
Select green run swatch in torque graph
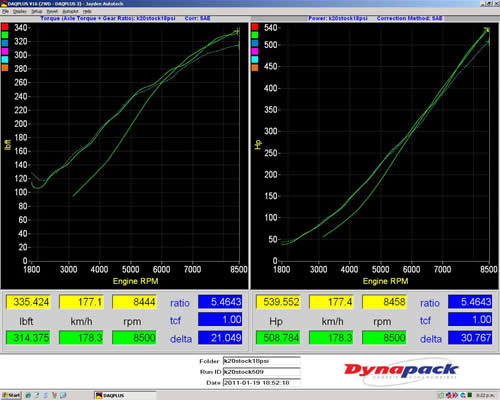coord(5,35)
